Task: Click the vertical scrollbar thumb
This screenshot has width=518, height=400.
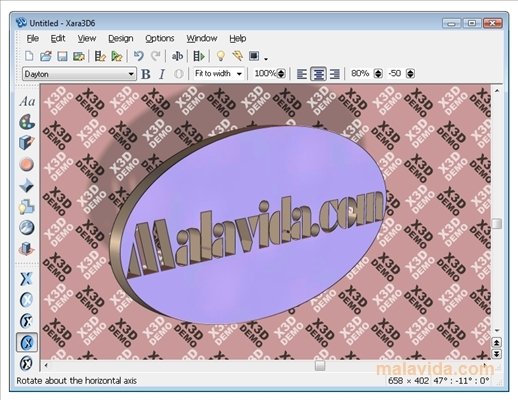Action: click(x=497, y=223)
